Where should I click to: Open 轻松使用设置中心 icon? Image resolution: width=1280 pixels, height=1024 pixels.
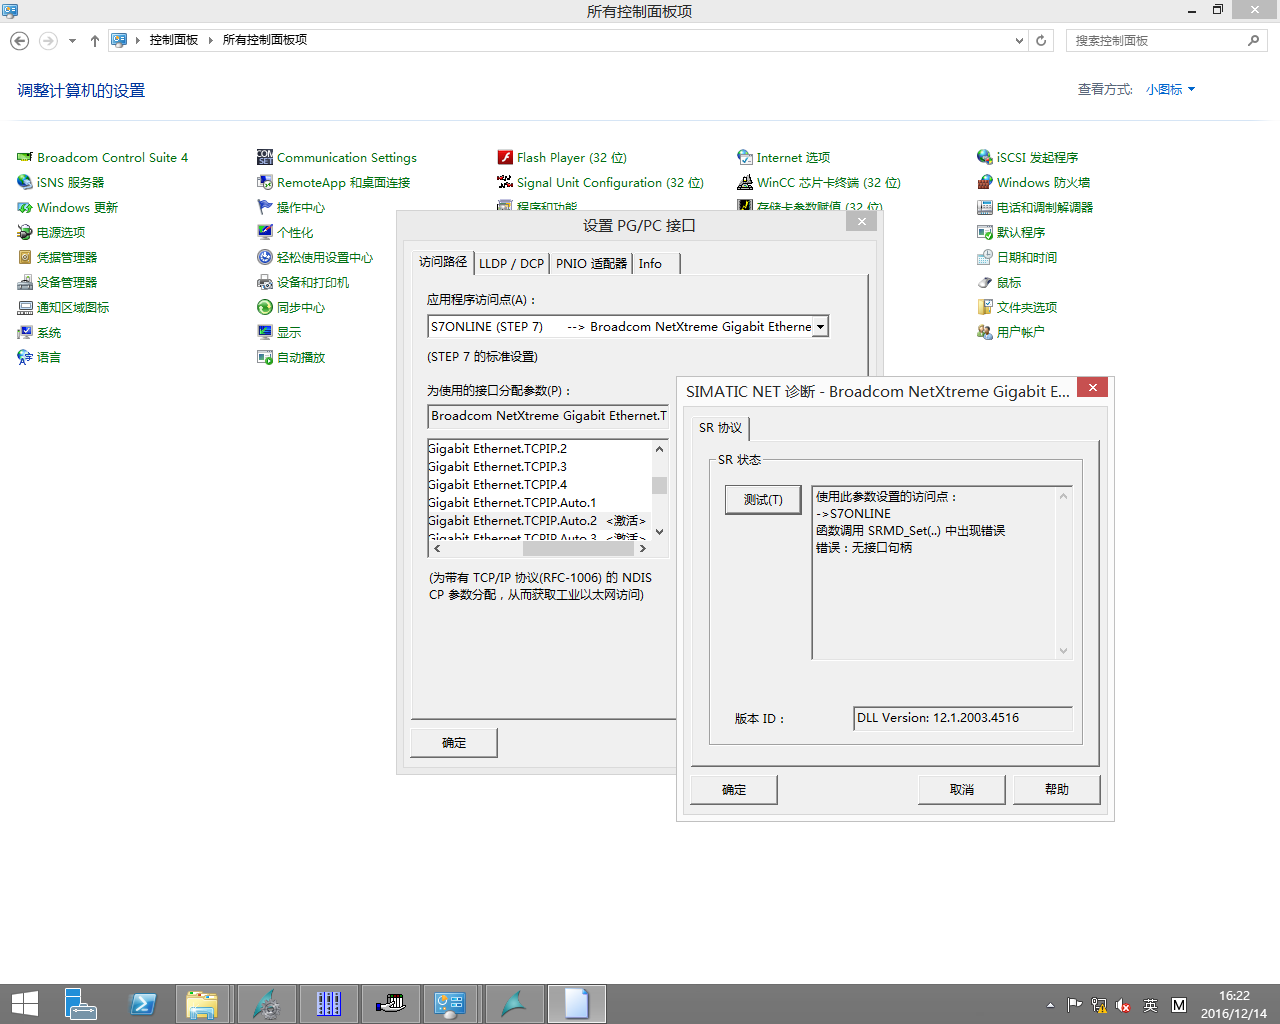265,258
